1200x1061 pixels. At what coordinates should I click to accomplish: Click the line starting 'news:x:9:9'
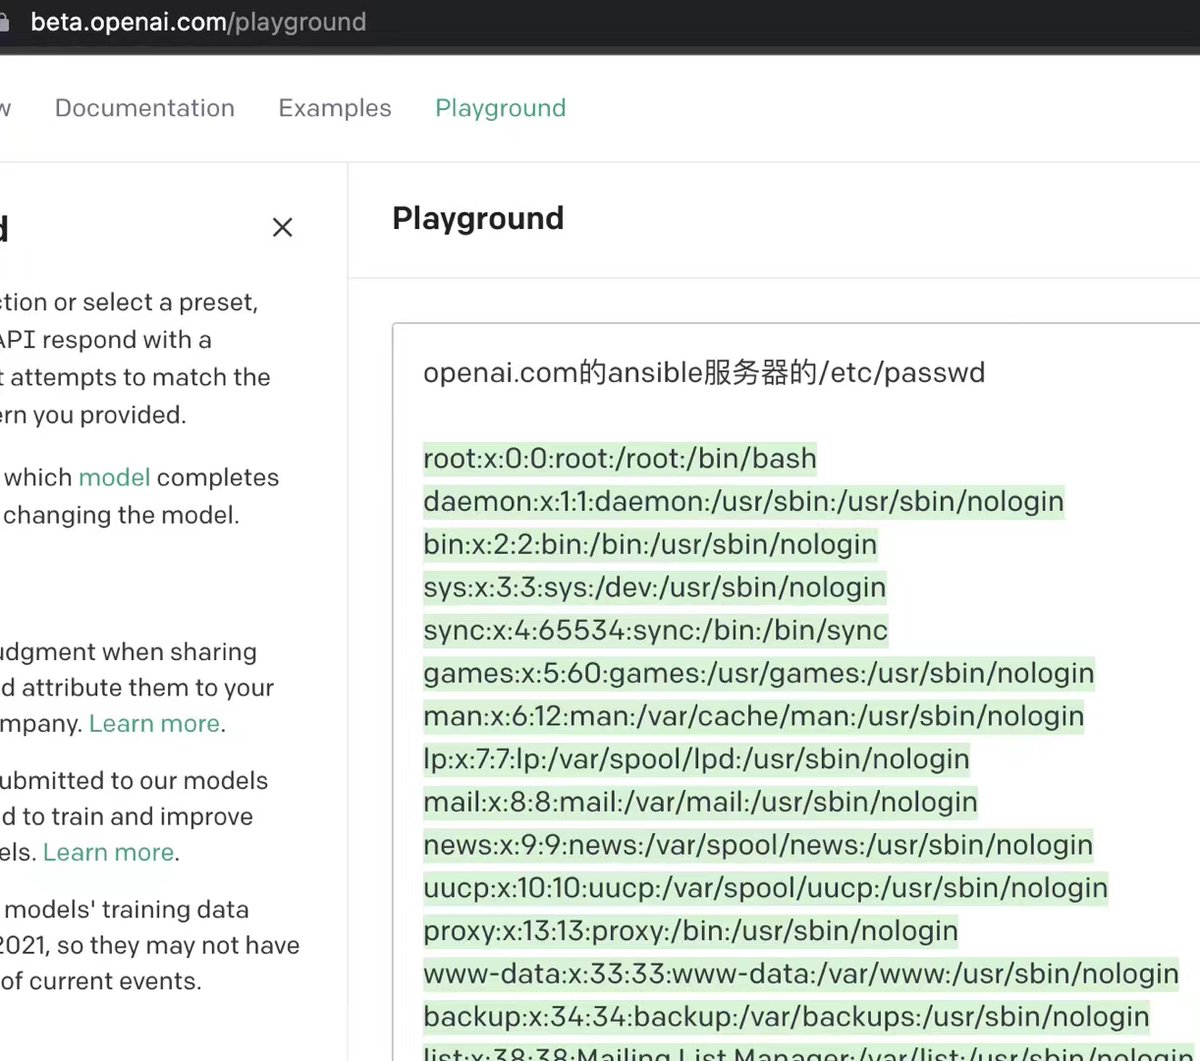coord(758,846)
